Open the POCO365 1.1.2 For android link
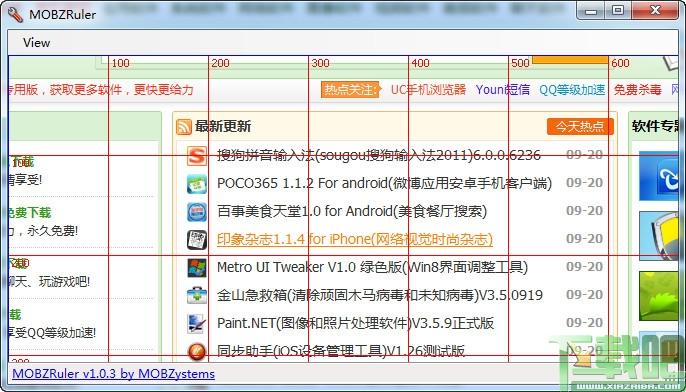The image size is (686, 392). [x=384, y=183]
